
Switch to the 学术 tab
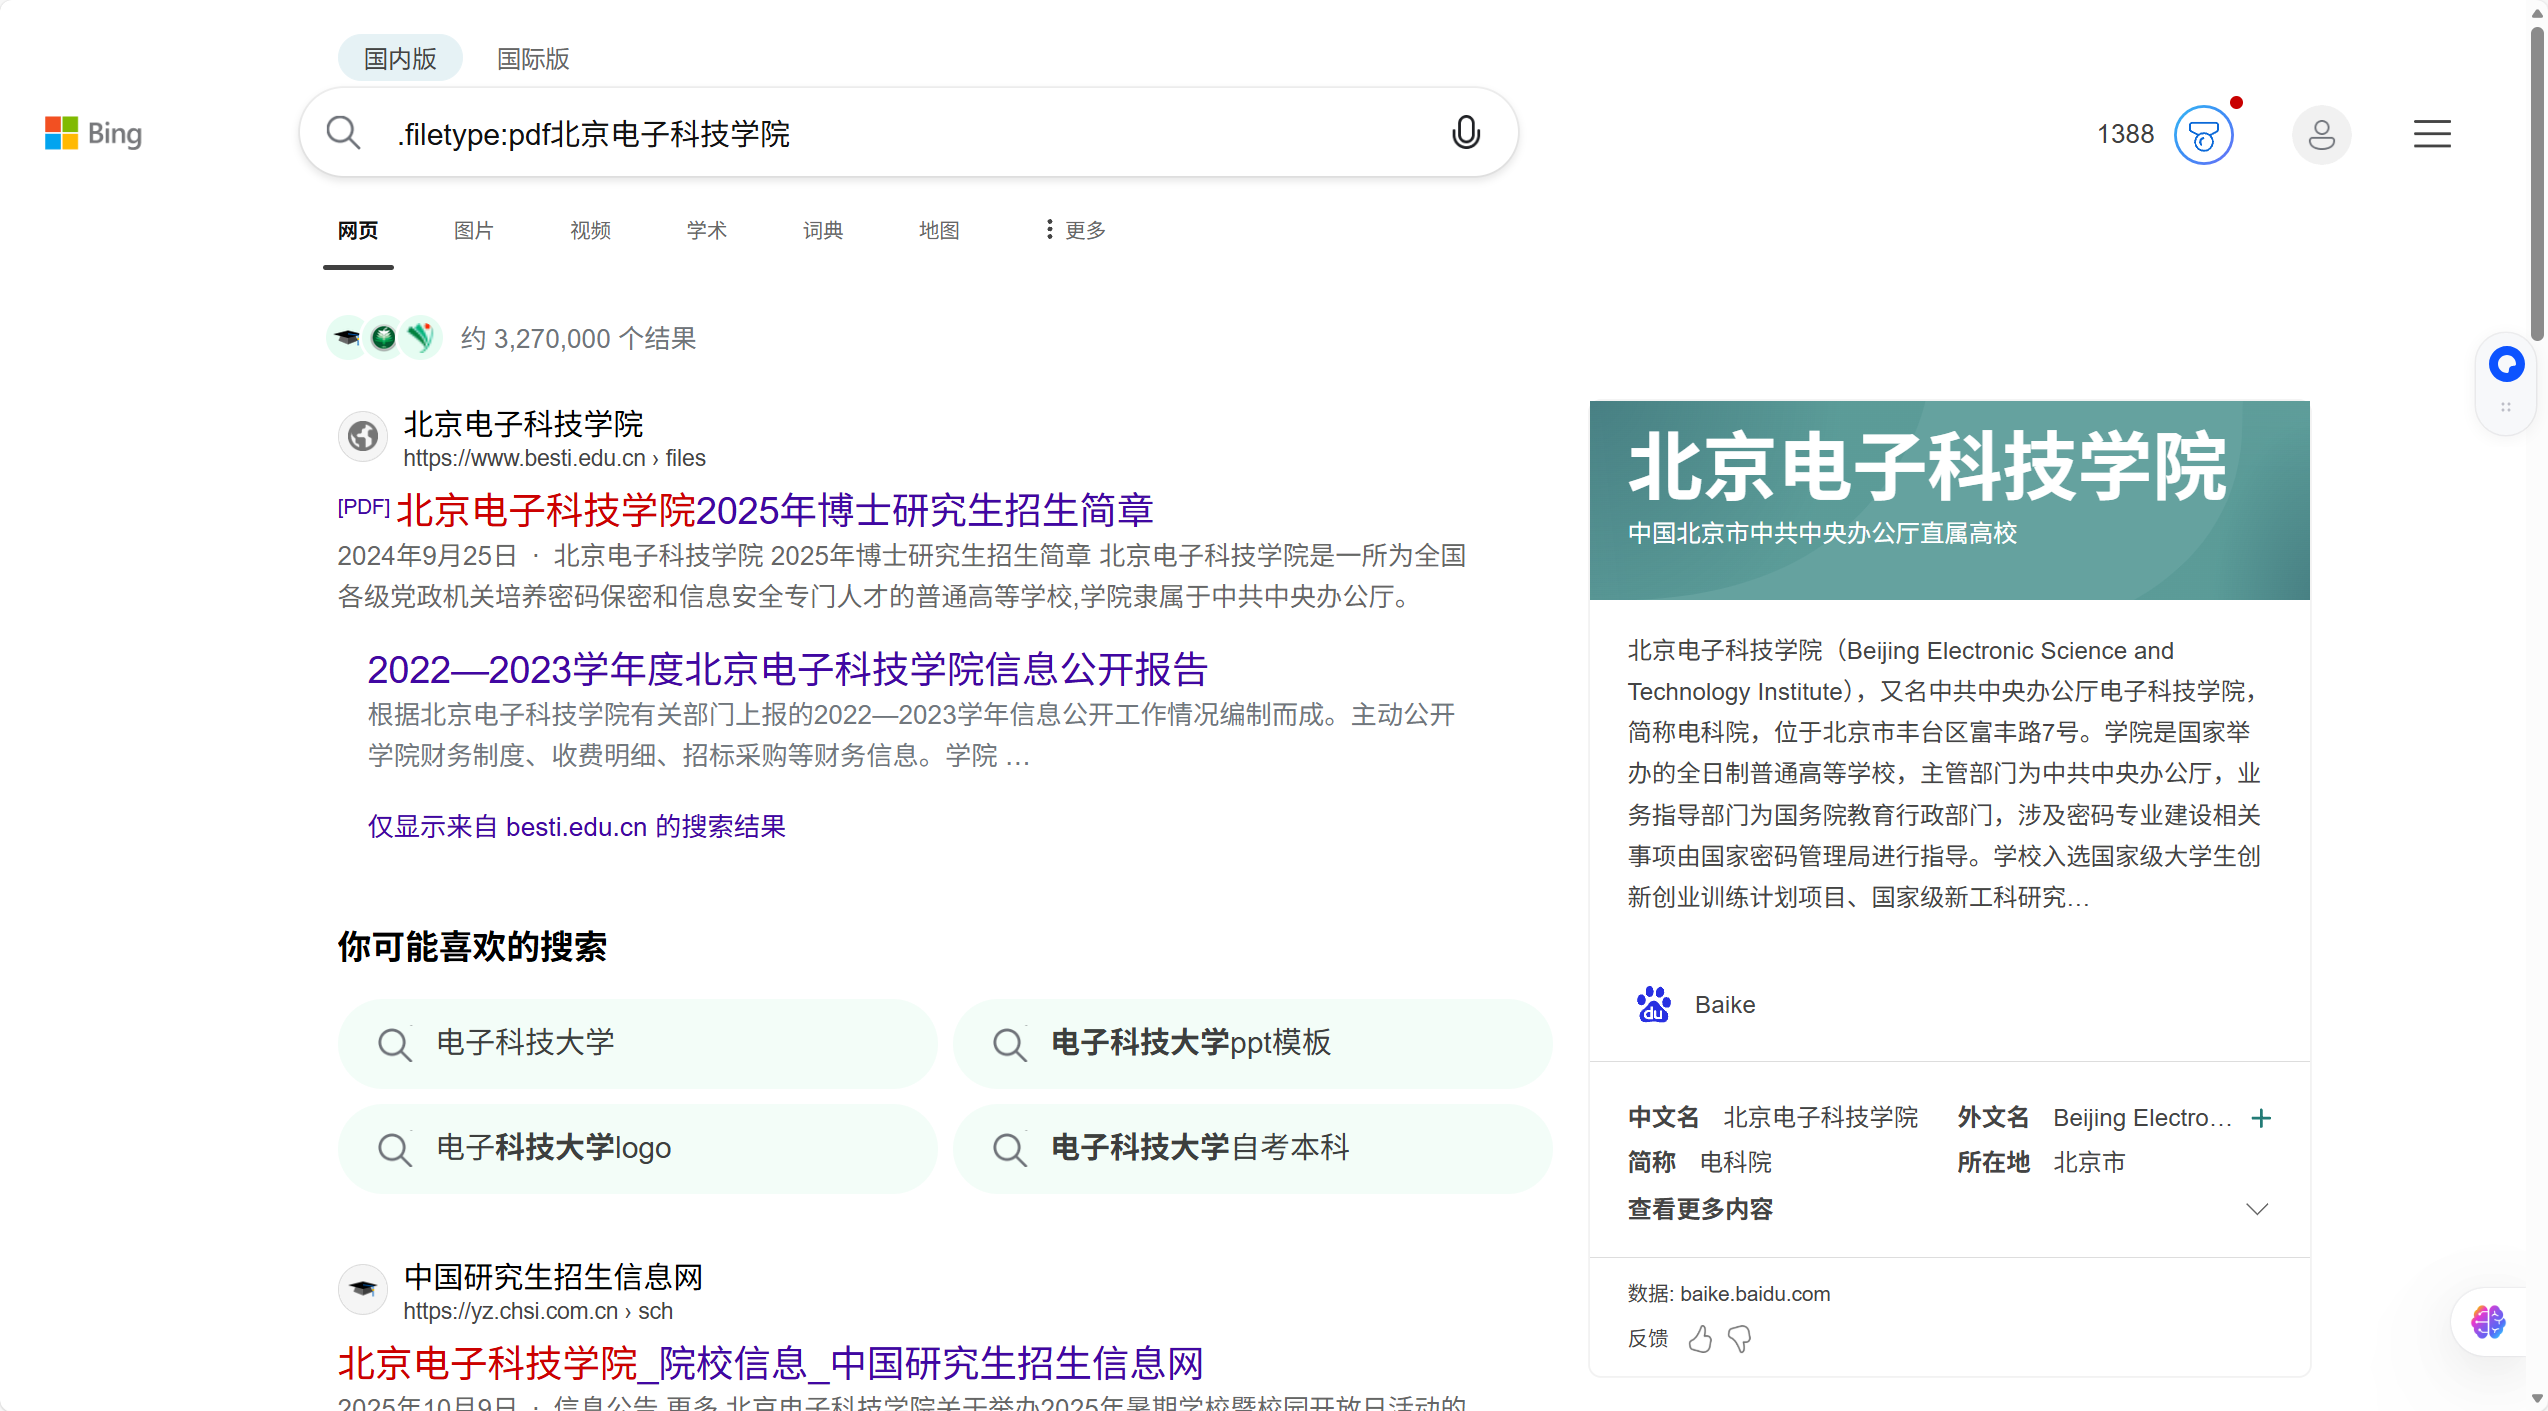[706, 230]
